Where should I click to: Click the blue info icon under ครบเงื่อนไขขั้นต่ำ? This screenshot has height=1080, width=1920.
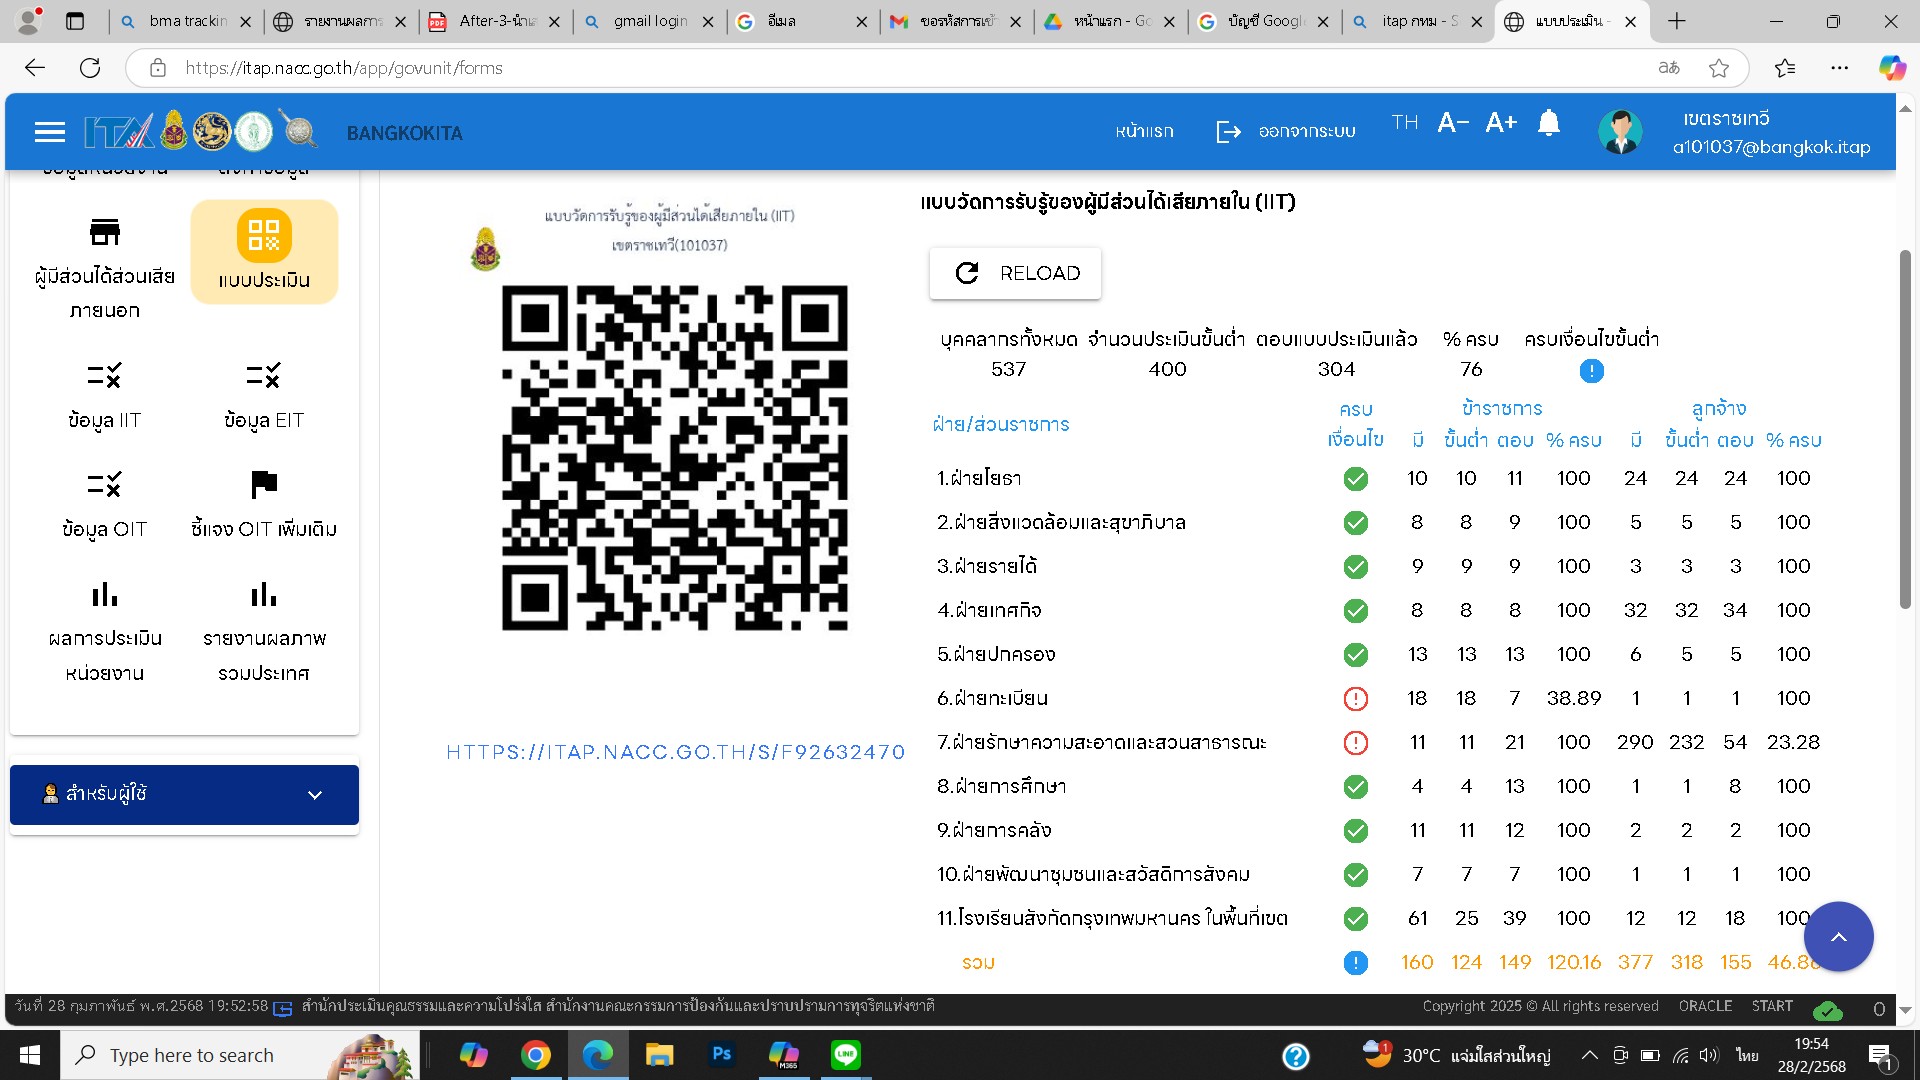[x=1591, y=371]
